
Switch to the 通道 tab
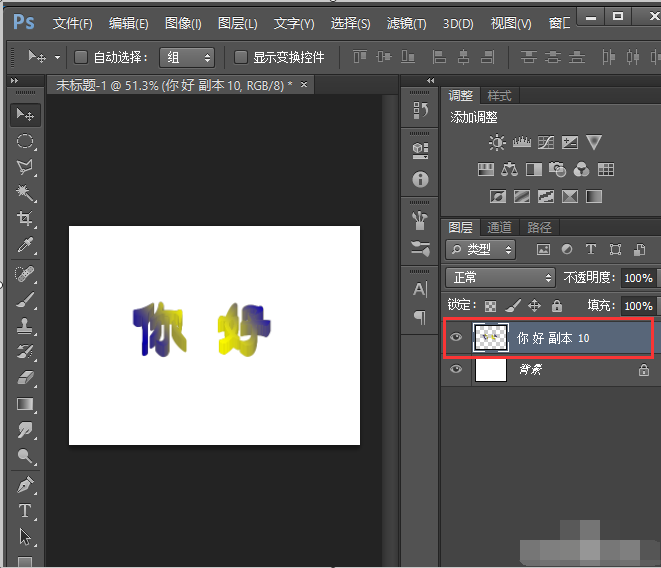(500, 227)
